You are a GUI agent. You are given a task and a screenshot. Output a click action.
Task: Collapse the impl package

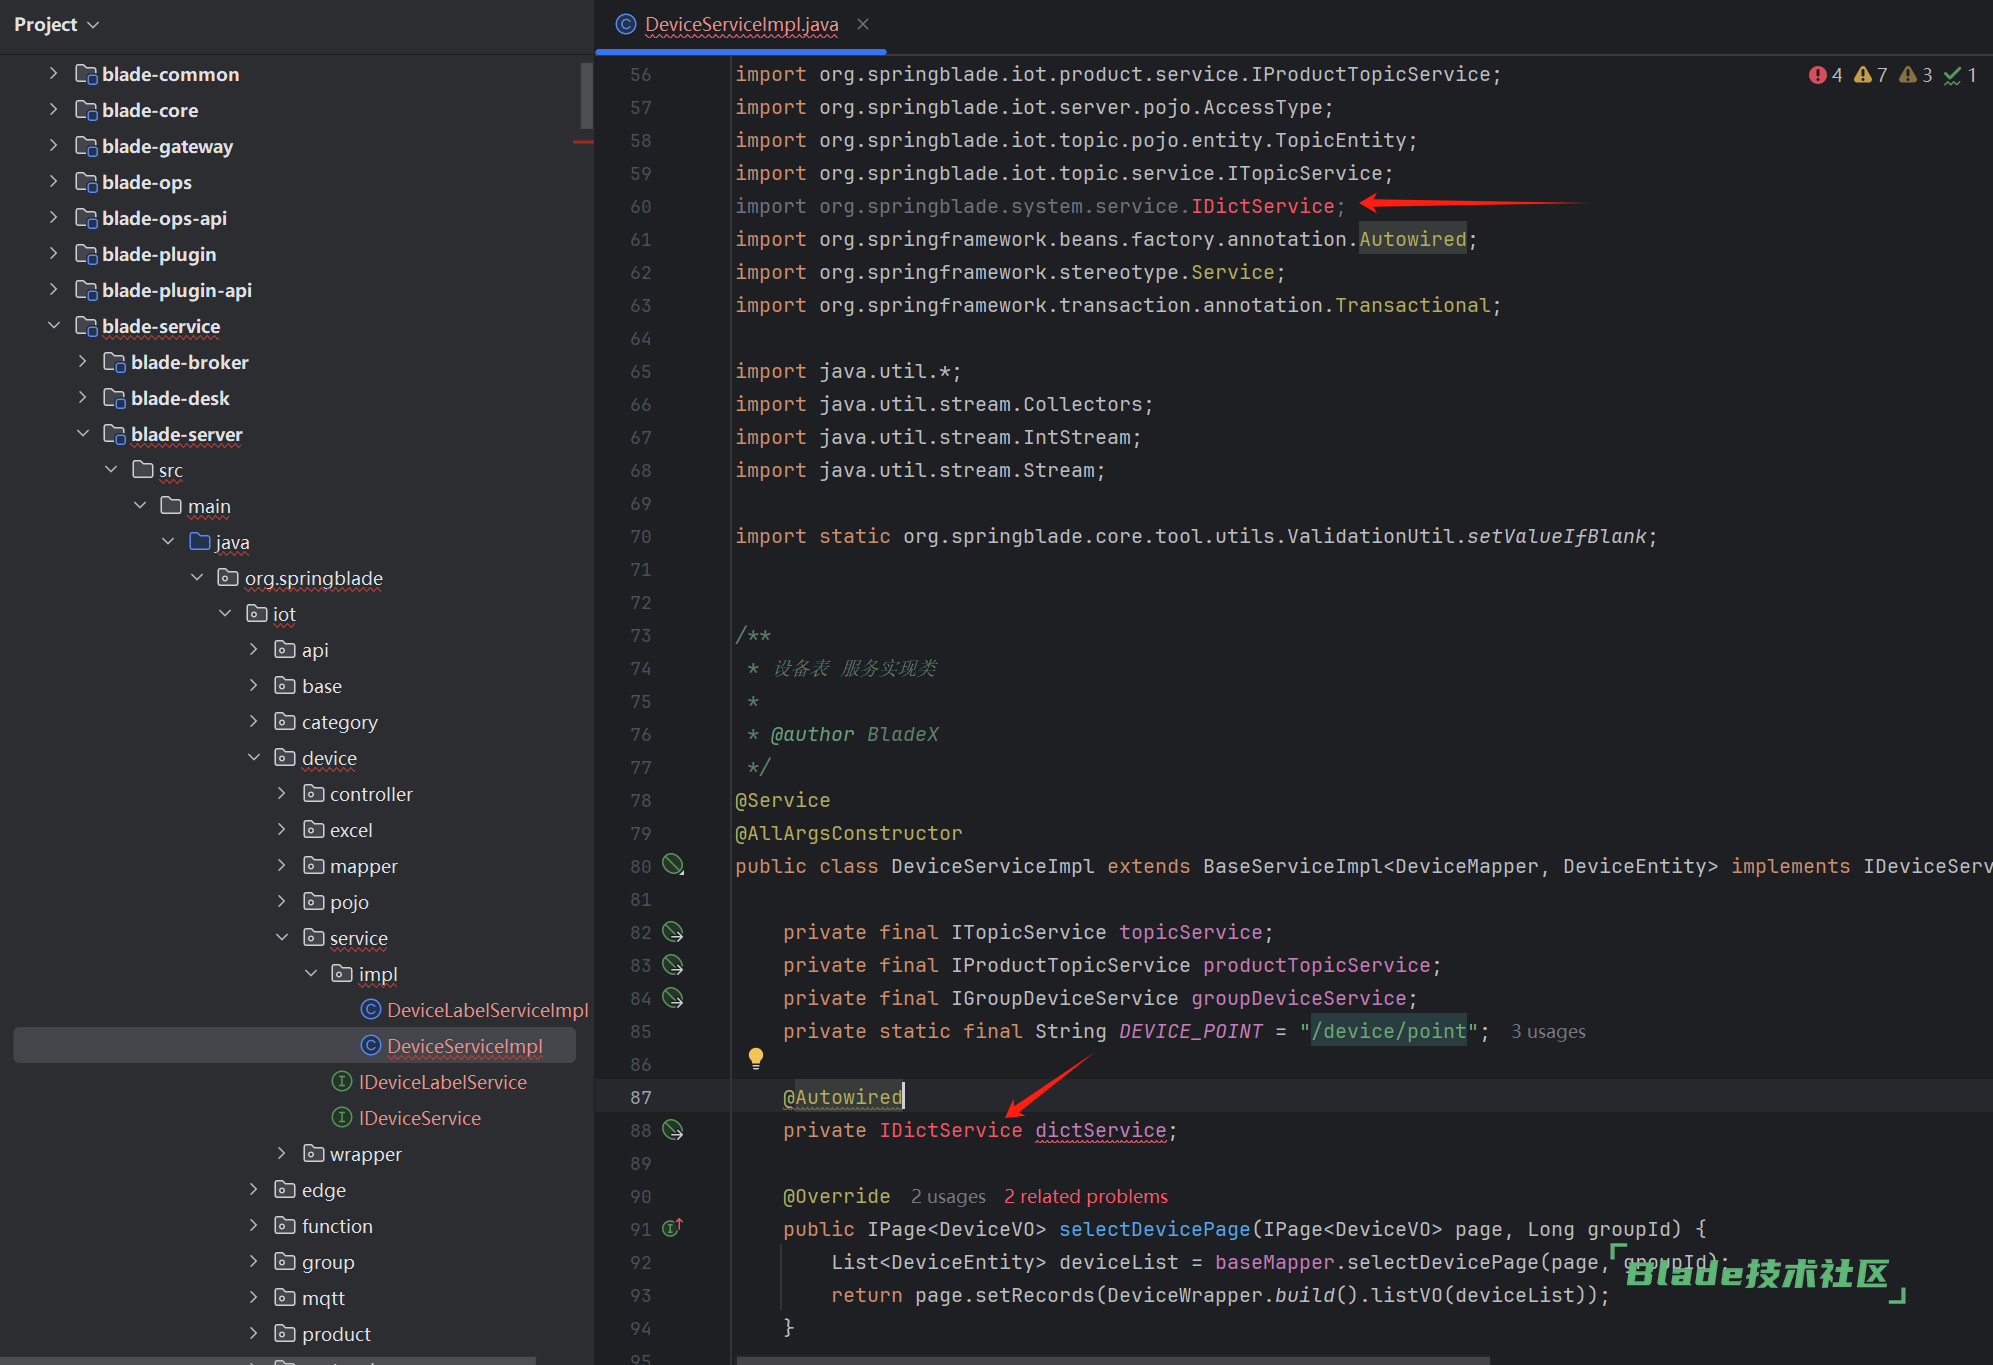[x=311, y=974]
